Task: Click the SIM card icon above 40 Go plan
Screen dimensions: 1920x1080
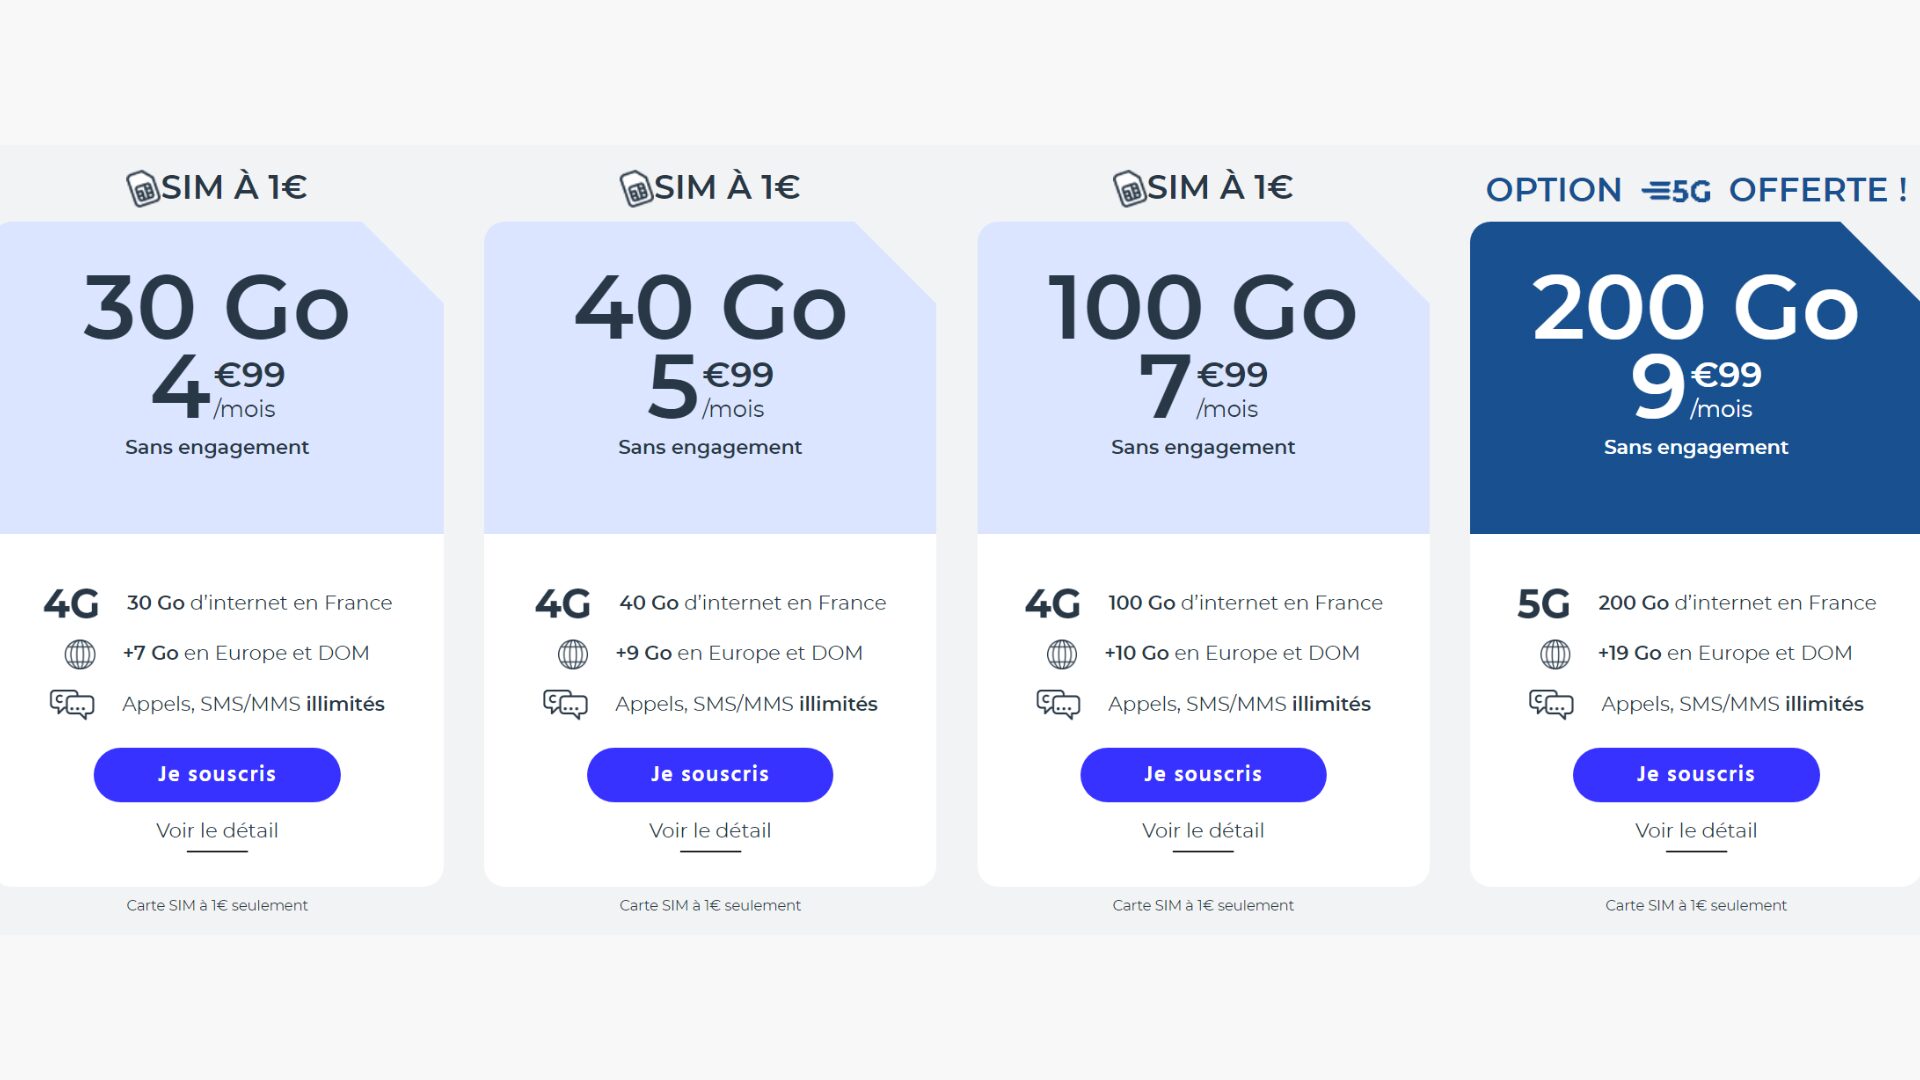Action: point(636,188)
